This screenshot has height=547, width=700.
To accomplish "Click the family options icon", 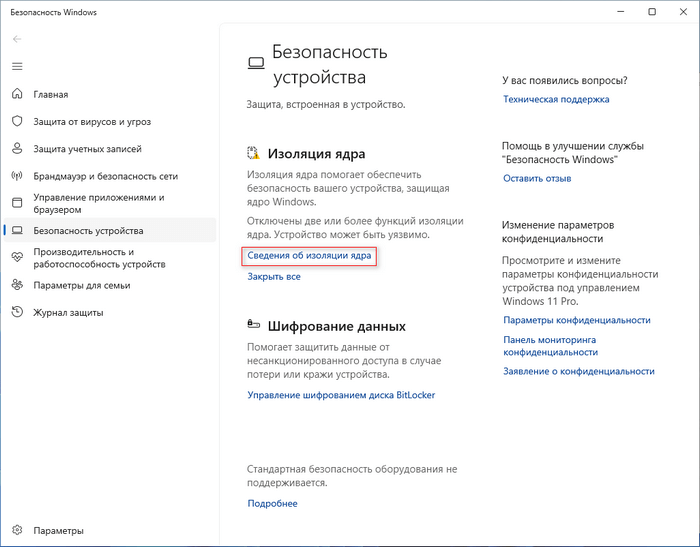I will (16, 285).
